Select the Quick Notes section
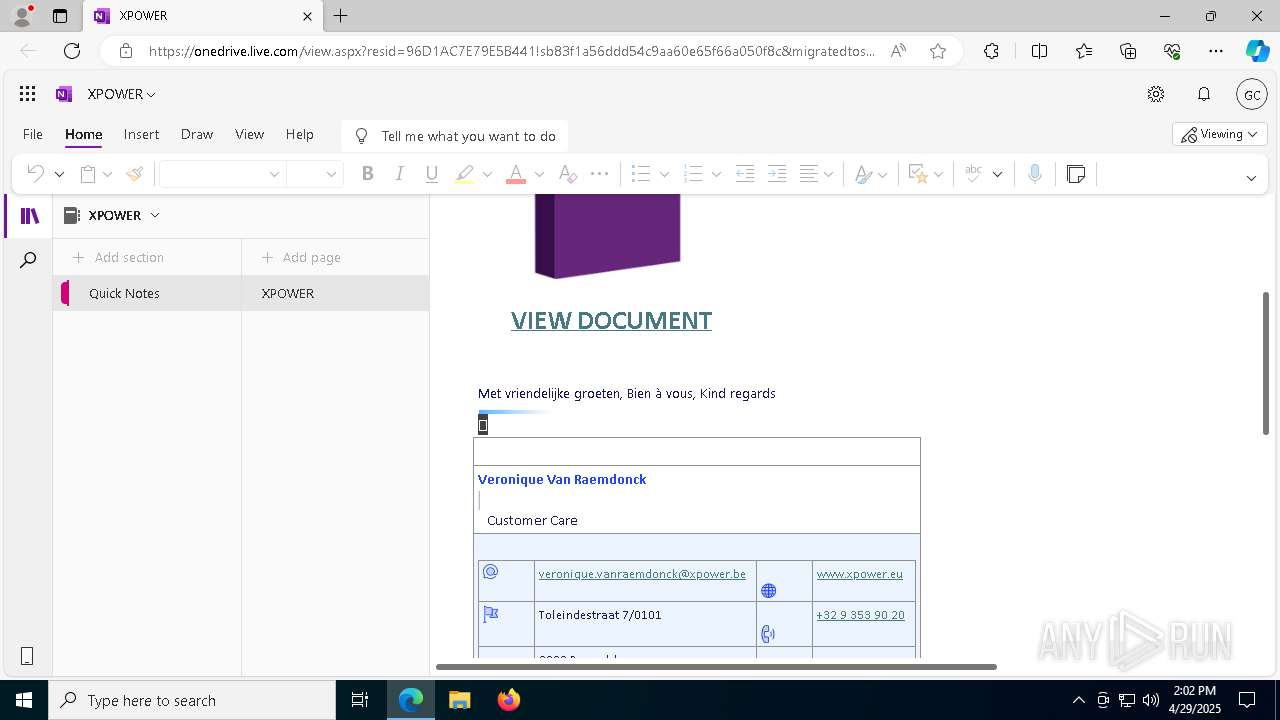The image size is (1280, 720). (x=147, y=293)
